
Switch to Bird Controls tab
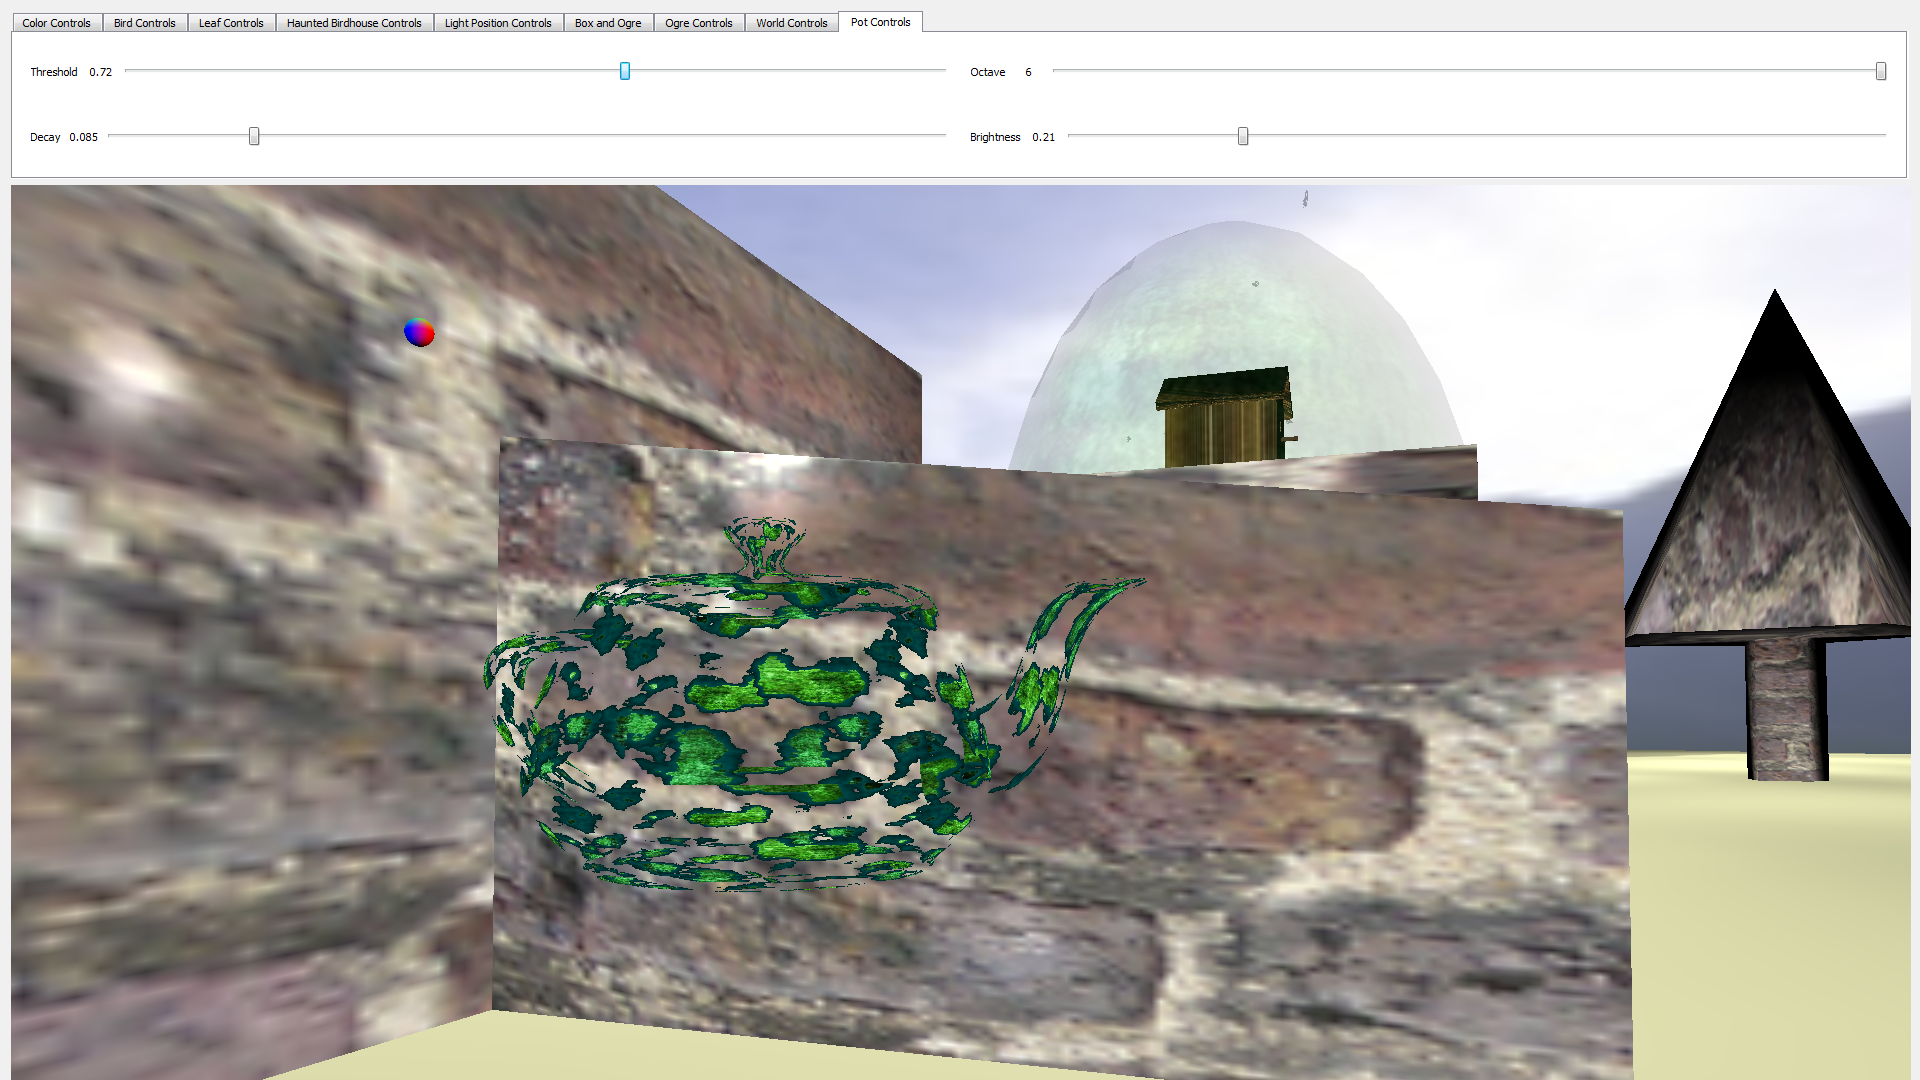144,23
